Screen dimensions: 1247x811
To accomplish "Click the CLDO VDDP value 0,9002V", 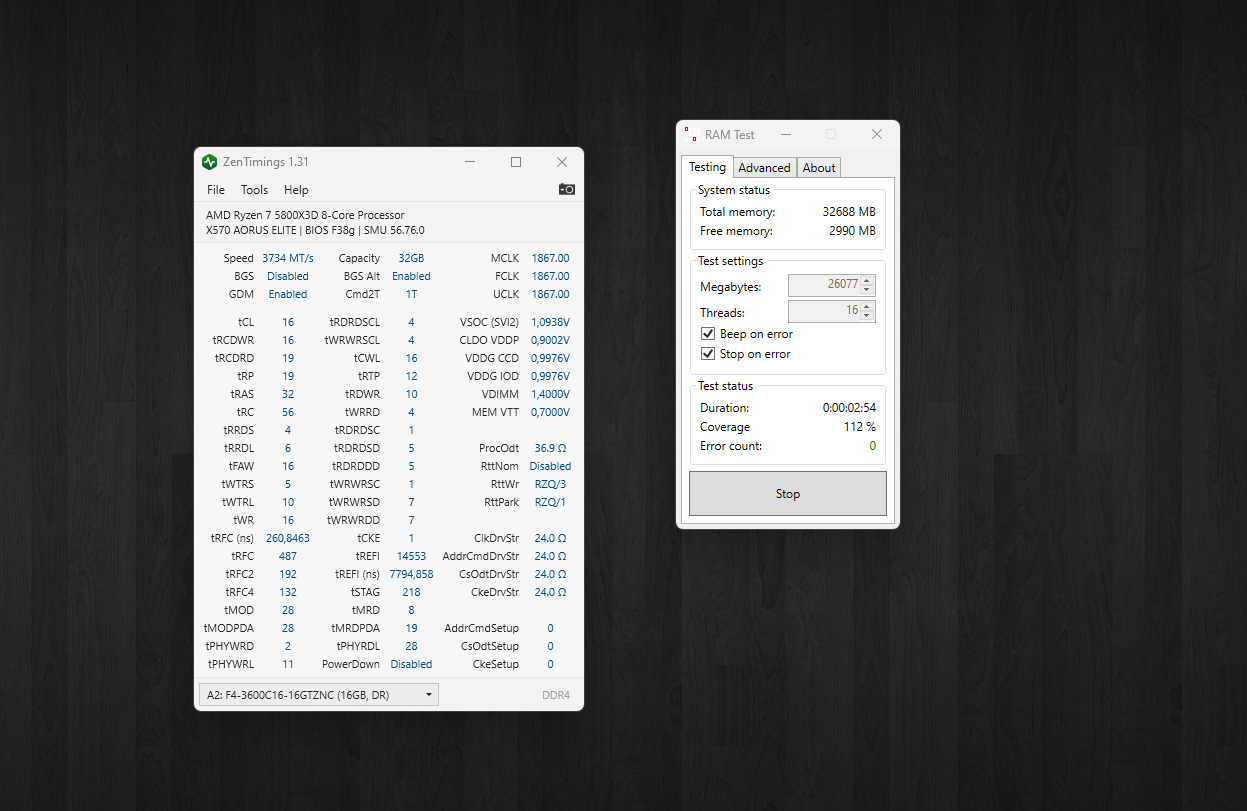I will pos(551,340).
